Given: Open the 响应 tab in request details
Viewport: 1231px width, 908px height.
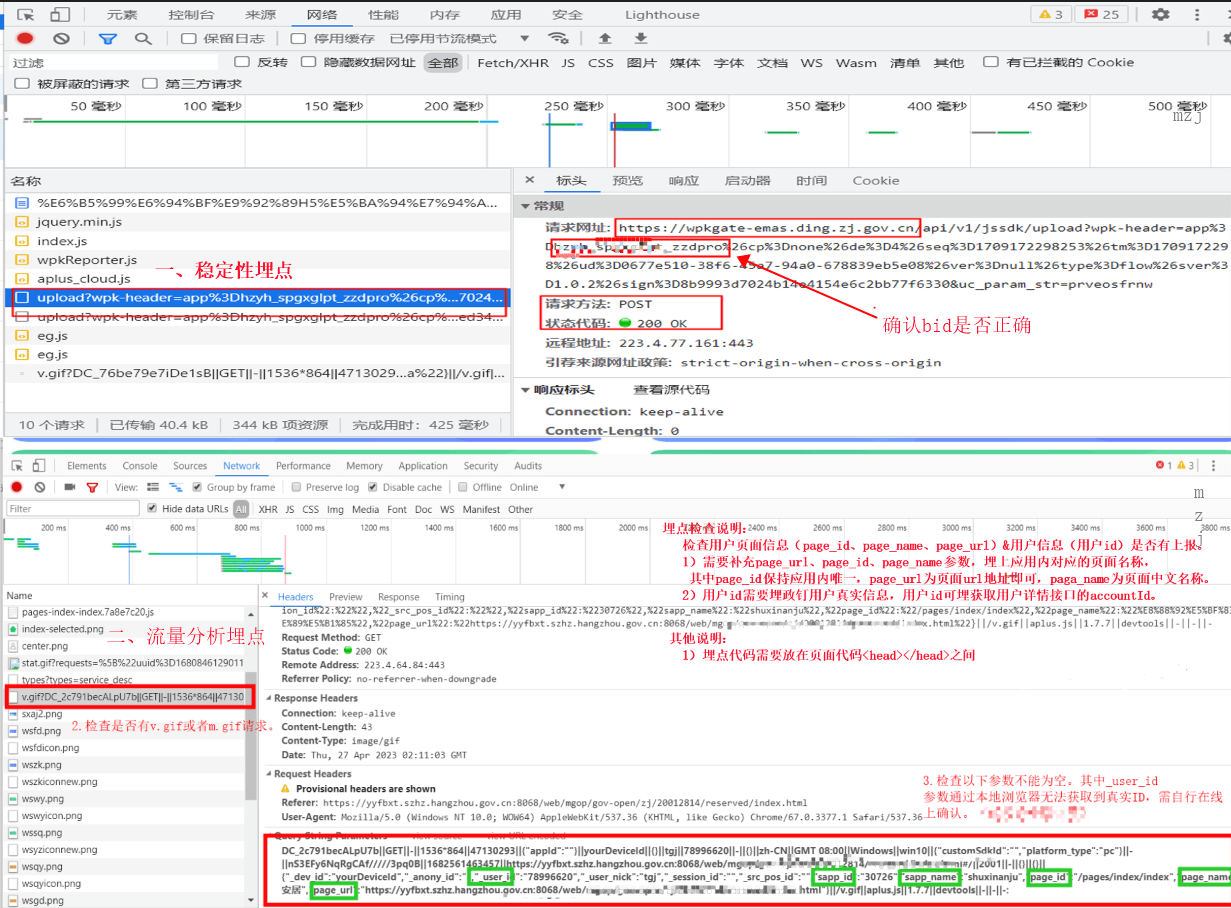Looking at the screenshot, I should coord(684,181).
